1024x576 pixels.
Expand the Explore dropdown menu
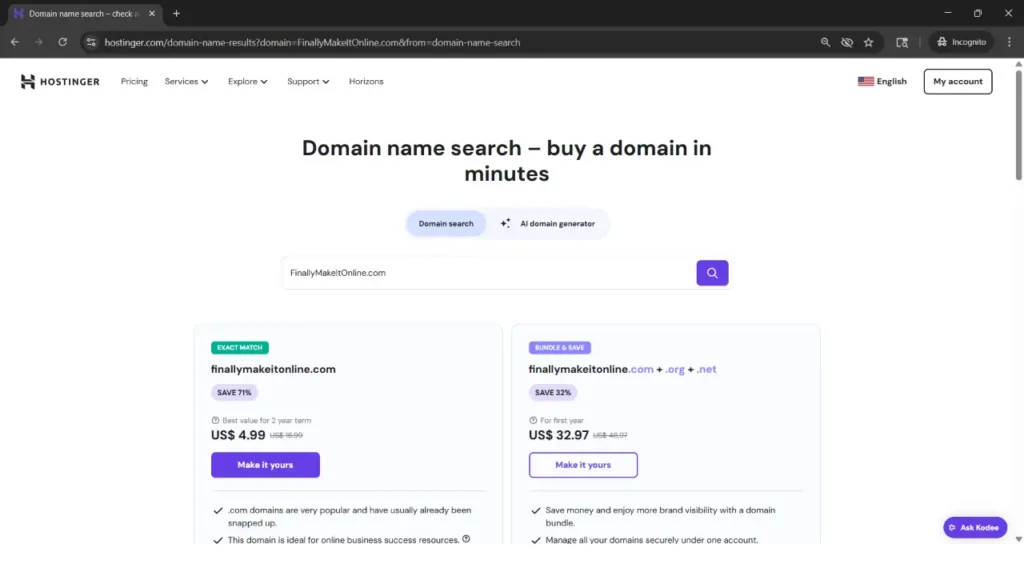coord(247,82)
